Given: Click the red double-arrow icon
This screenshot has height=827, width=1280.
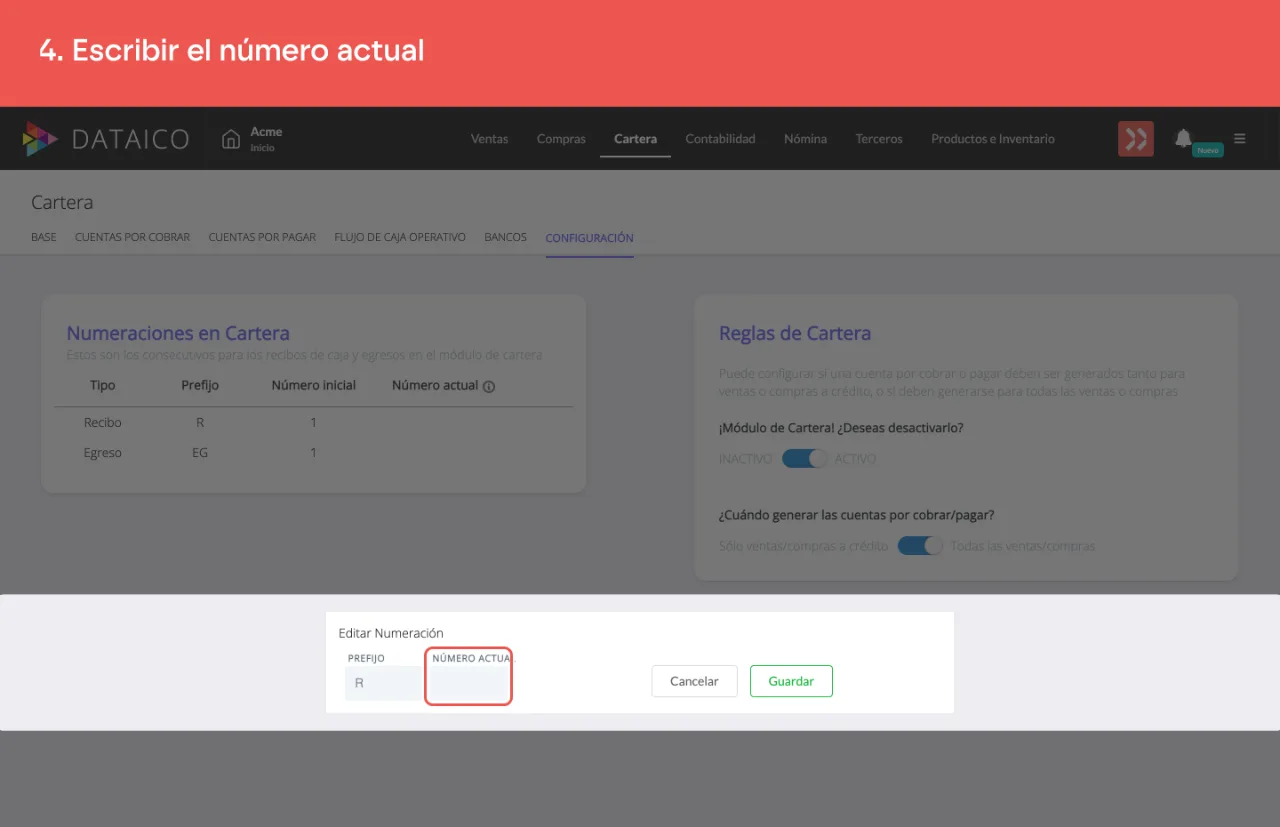Looking at the screenshot, I should 1136,139.
